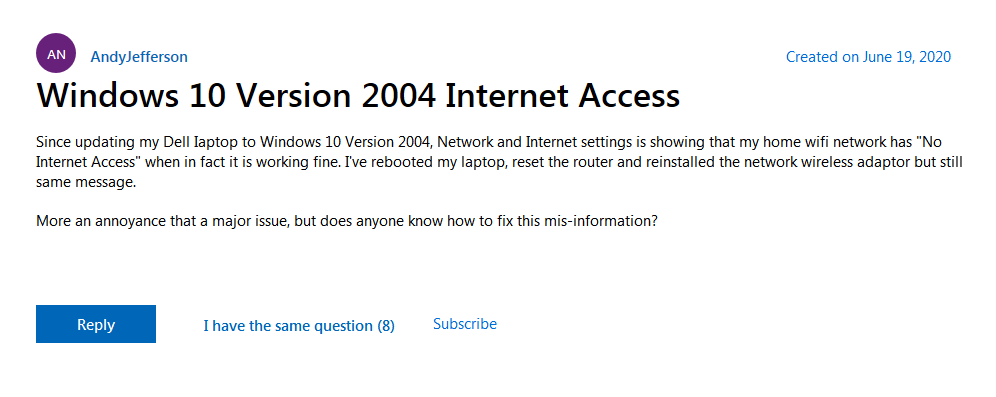
Task: Click the phrase "reset the router" in the post
Action: (x=480, y=162)
